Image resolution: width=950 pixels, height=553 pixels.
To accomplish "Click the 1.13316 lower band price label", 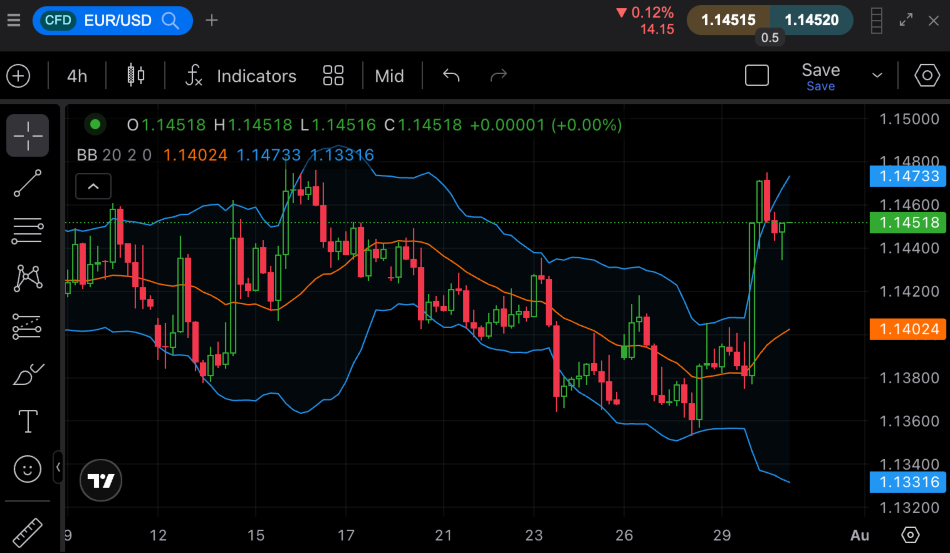I will coord(908,482).
